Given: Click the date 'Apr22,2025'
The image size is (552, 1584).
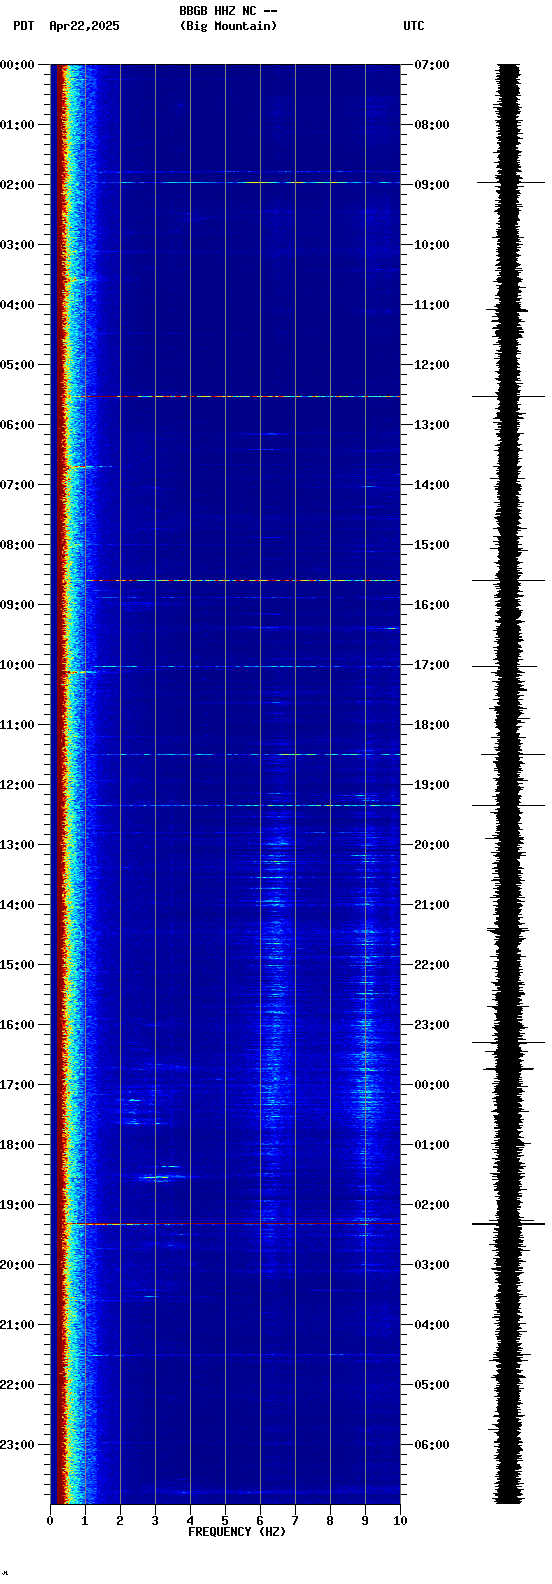Looking at the screenshot, I should pos(84,26).
